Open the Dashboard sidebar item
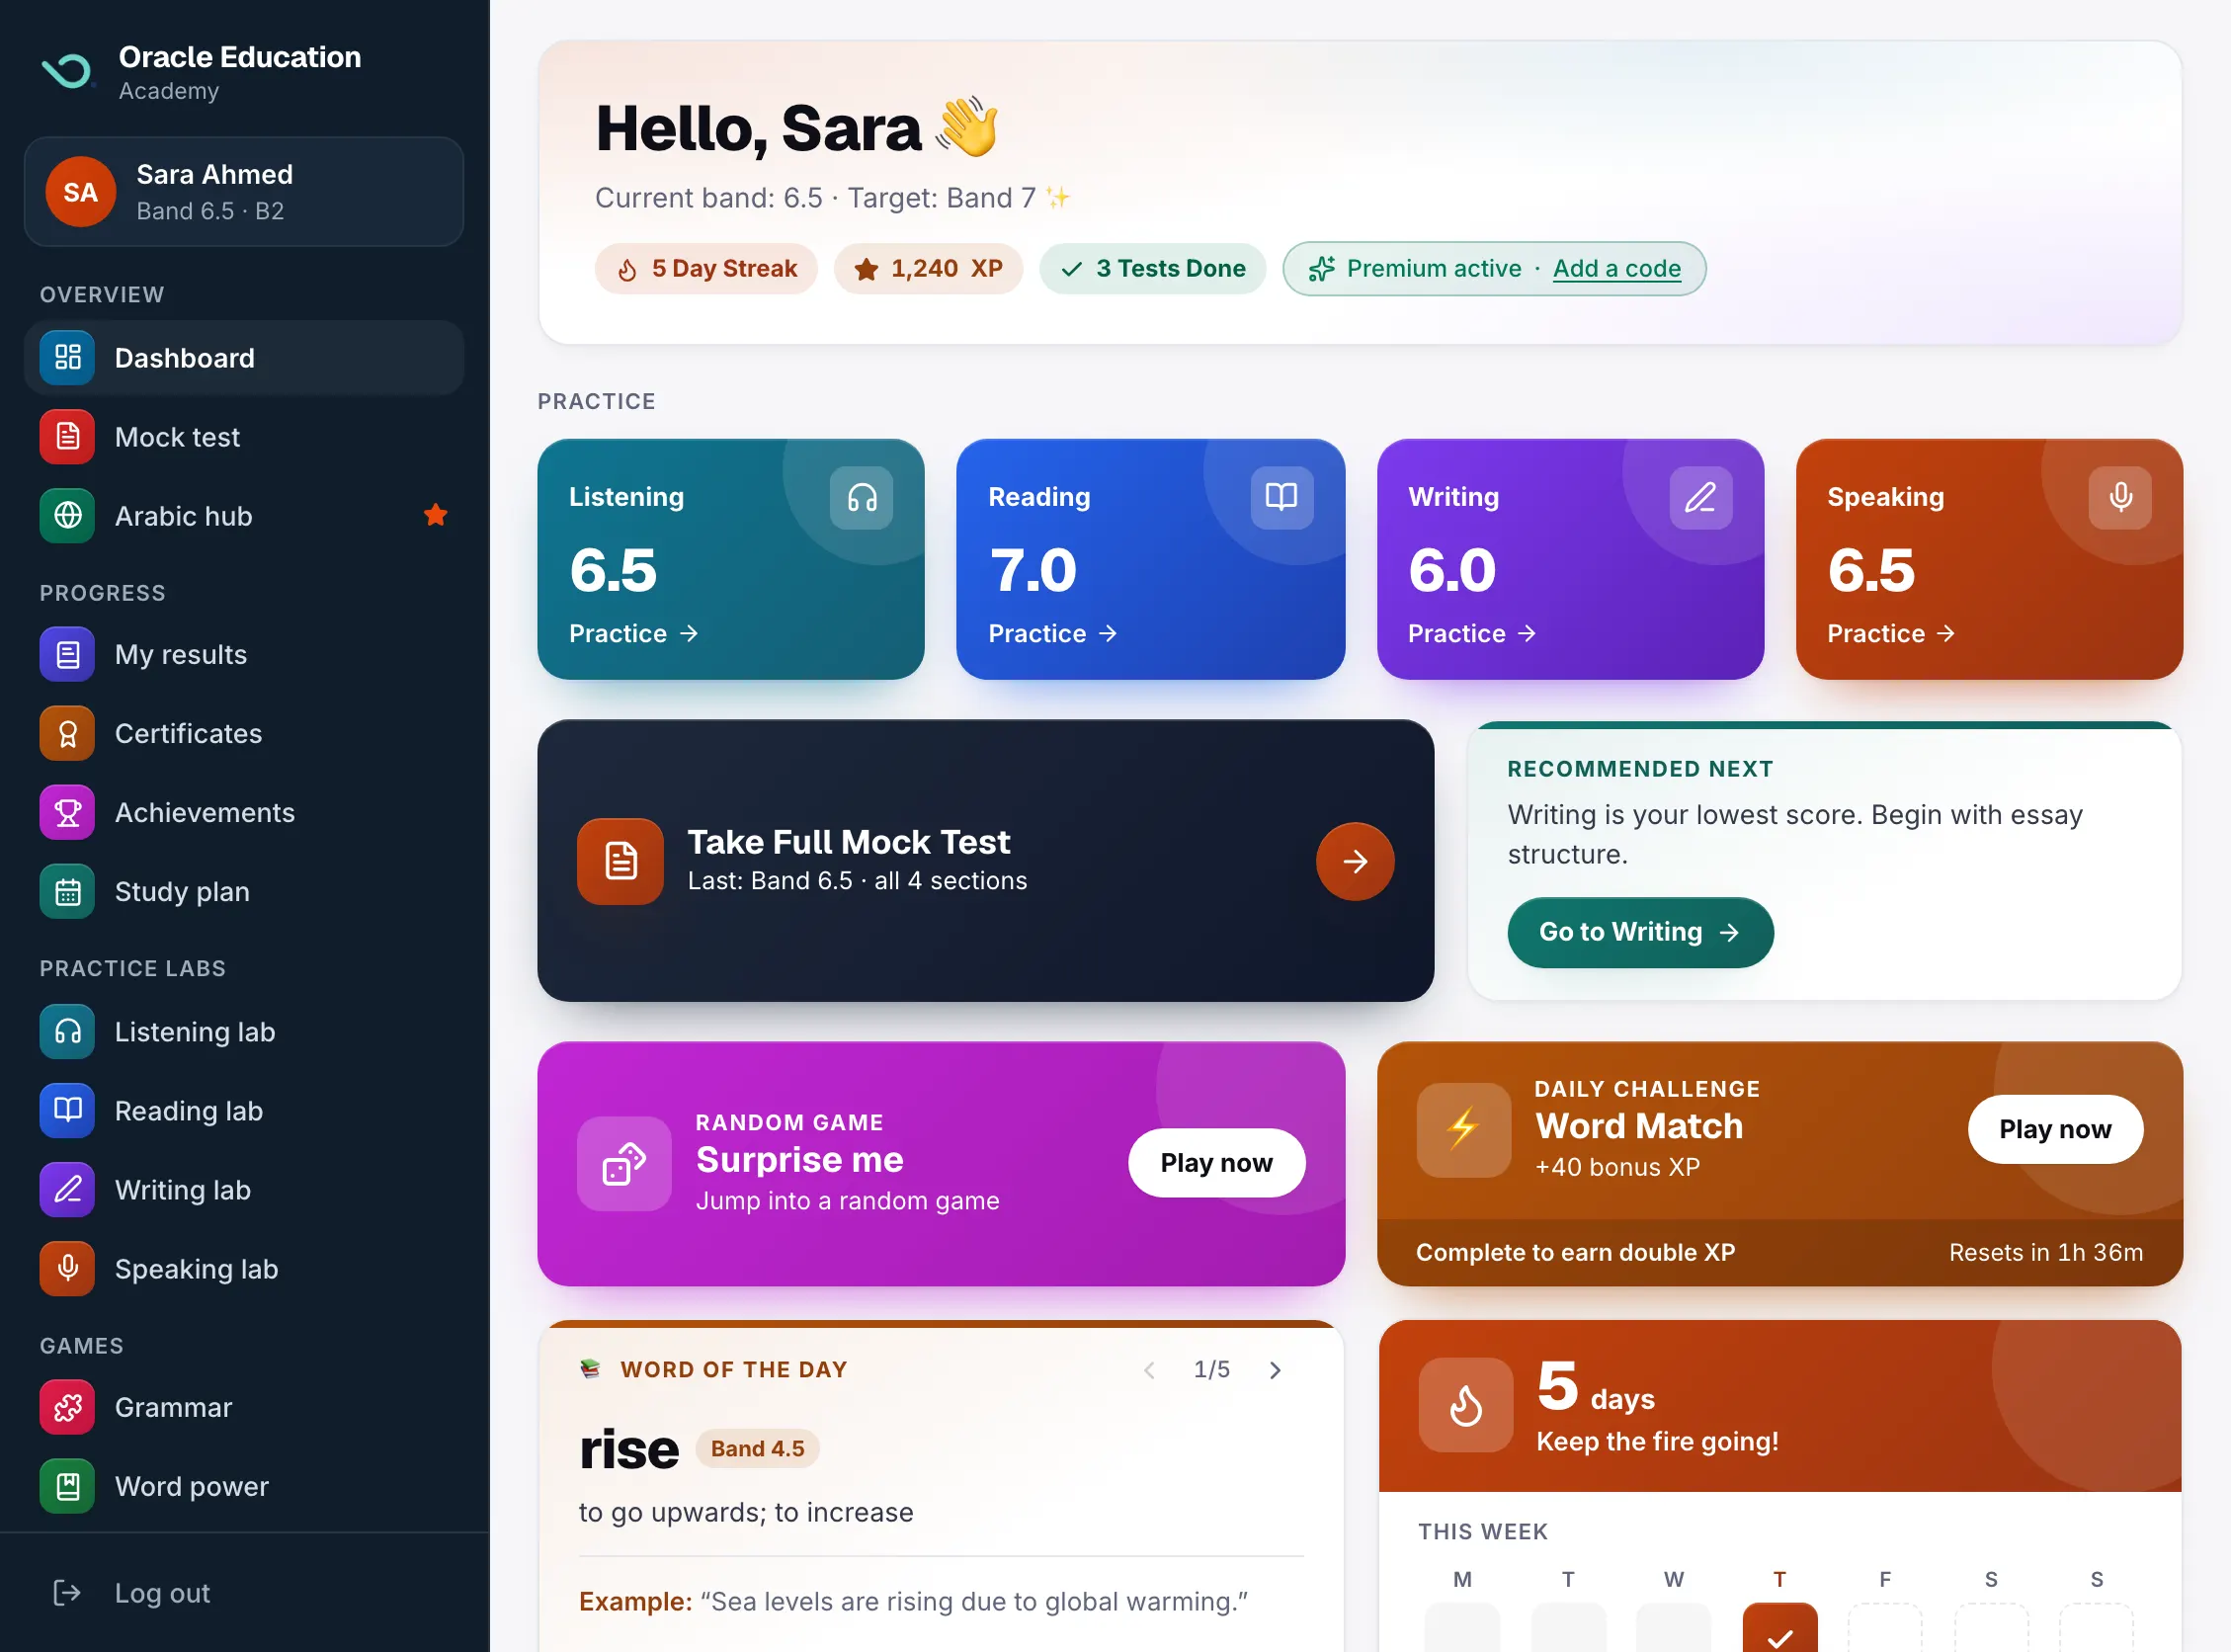This screenshot has height=1652, width=2231. click(243, 358)
